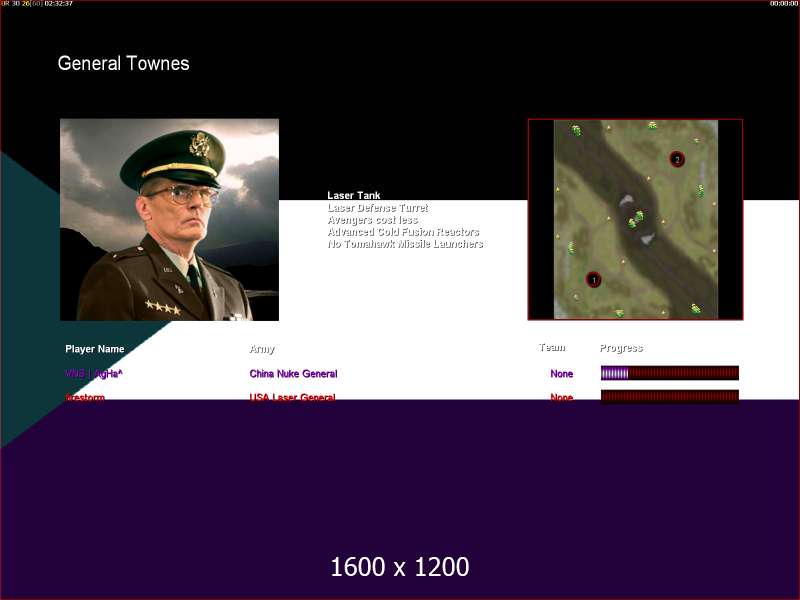Click the Progress column header
Viewport: 800px width, 600px height.
pos(621,348)
